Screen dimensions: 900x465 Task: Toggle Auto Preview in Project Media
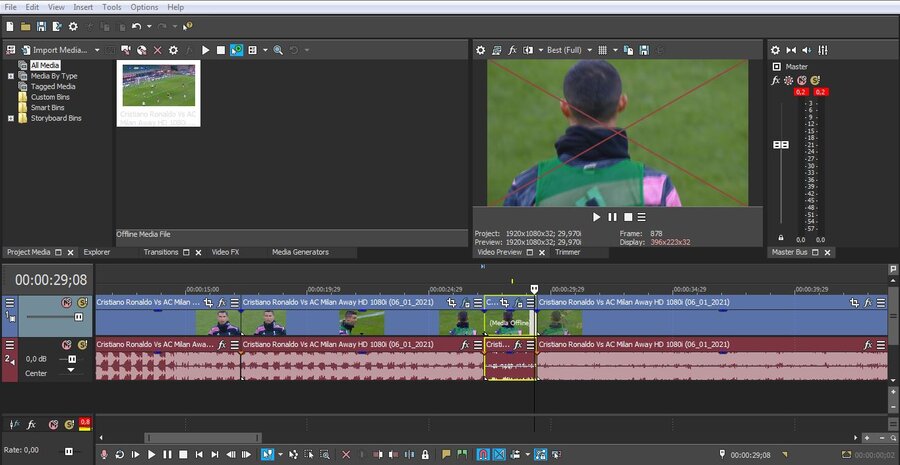coord(236,51)
